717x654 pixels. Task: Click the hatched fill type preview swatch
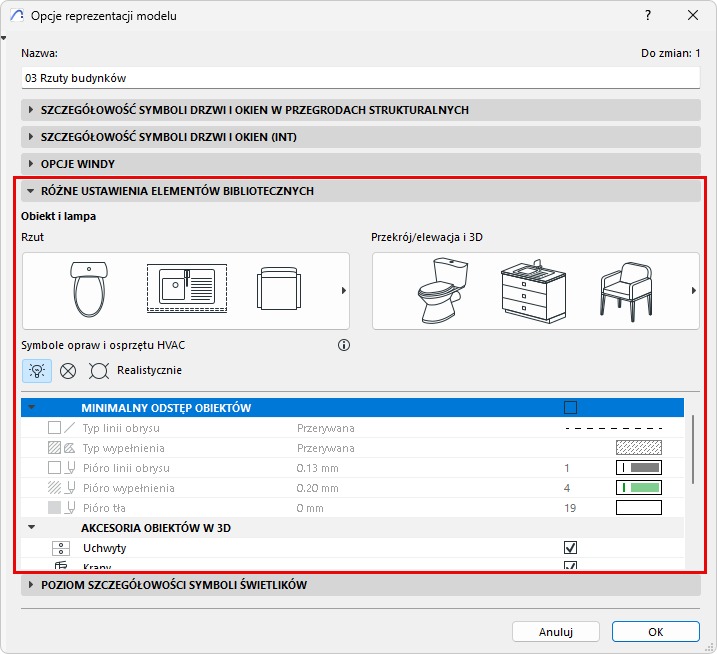coord(639,448)
